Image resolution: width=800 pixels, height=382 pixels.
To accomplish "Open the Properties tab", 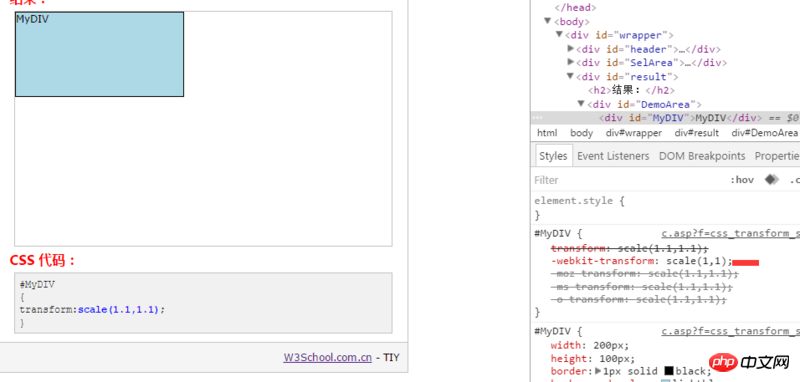I will tap(777, 156).
